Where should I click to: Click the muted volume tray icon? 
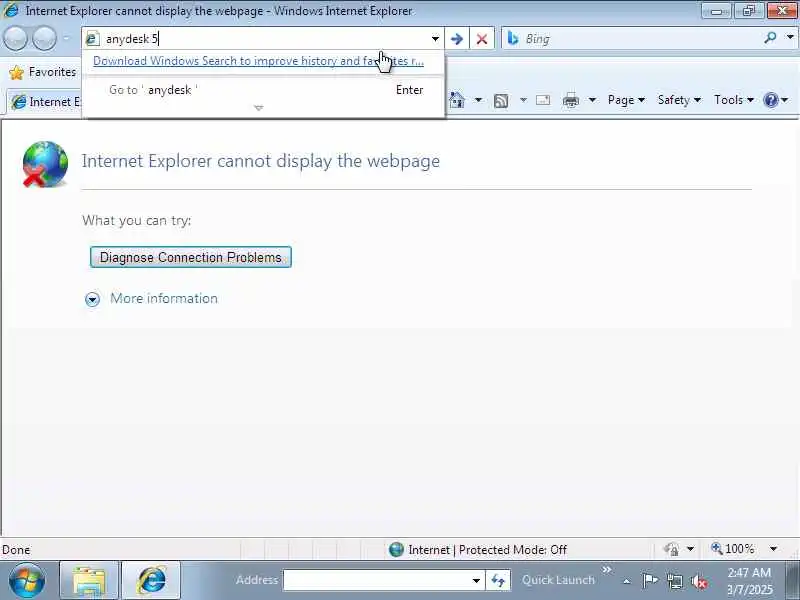[698, 581]
